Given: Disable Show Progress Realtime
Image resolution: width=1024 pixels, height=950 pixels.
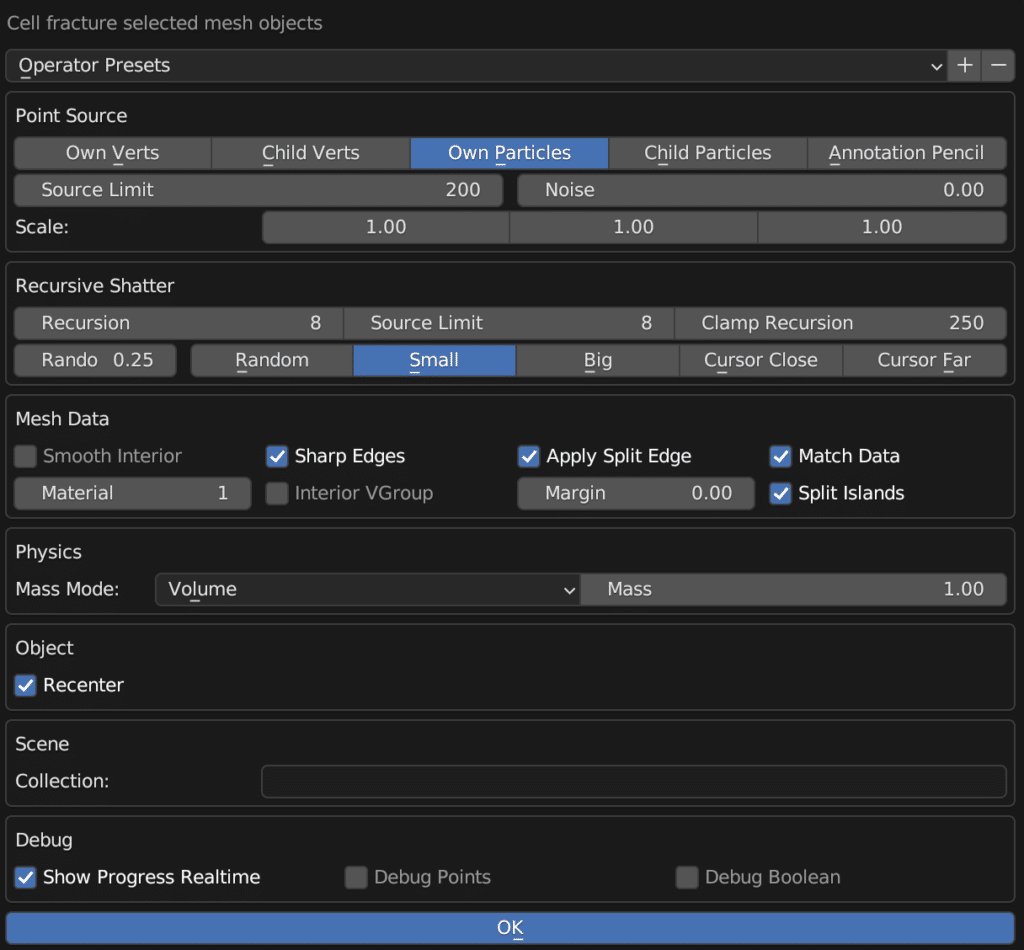Looking at the screenshot, I should (x=25, y=877).
